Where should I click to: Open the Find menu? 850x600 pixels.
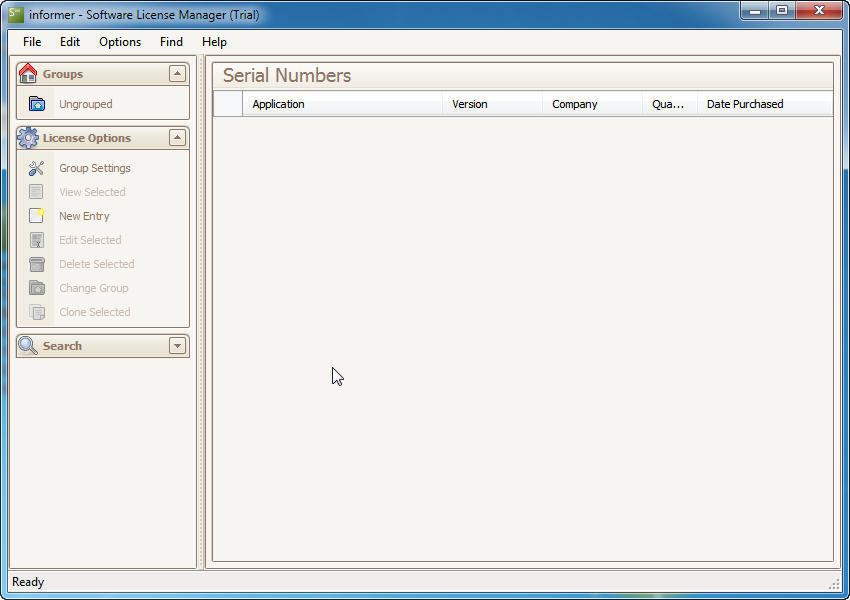171,42
